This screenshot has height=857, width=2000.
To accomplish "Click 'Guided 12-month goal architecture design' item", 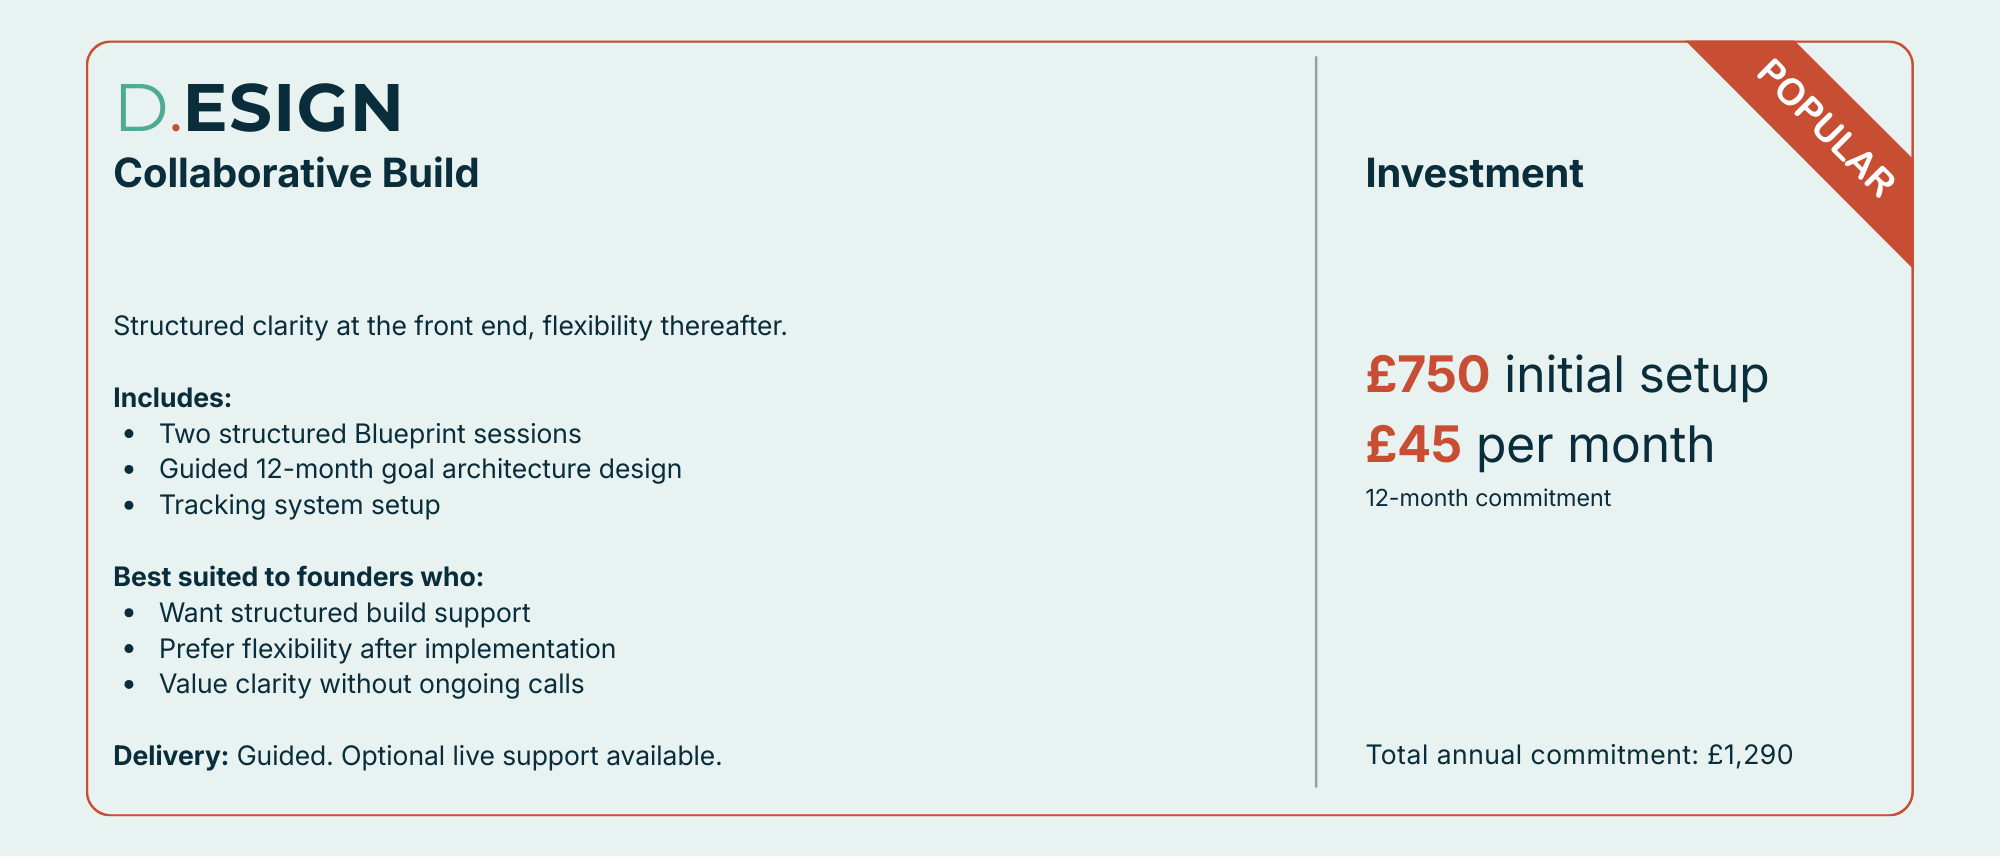I will [420, 469].
